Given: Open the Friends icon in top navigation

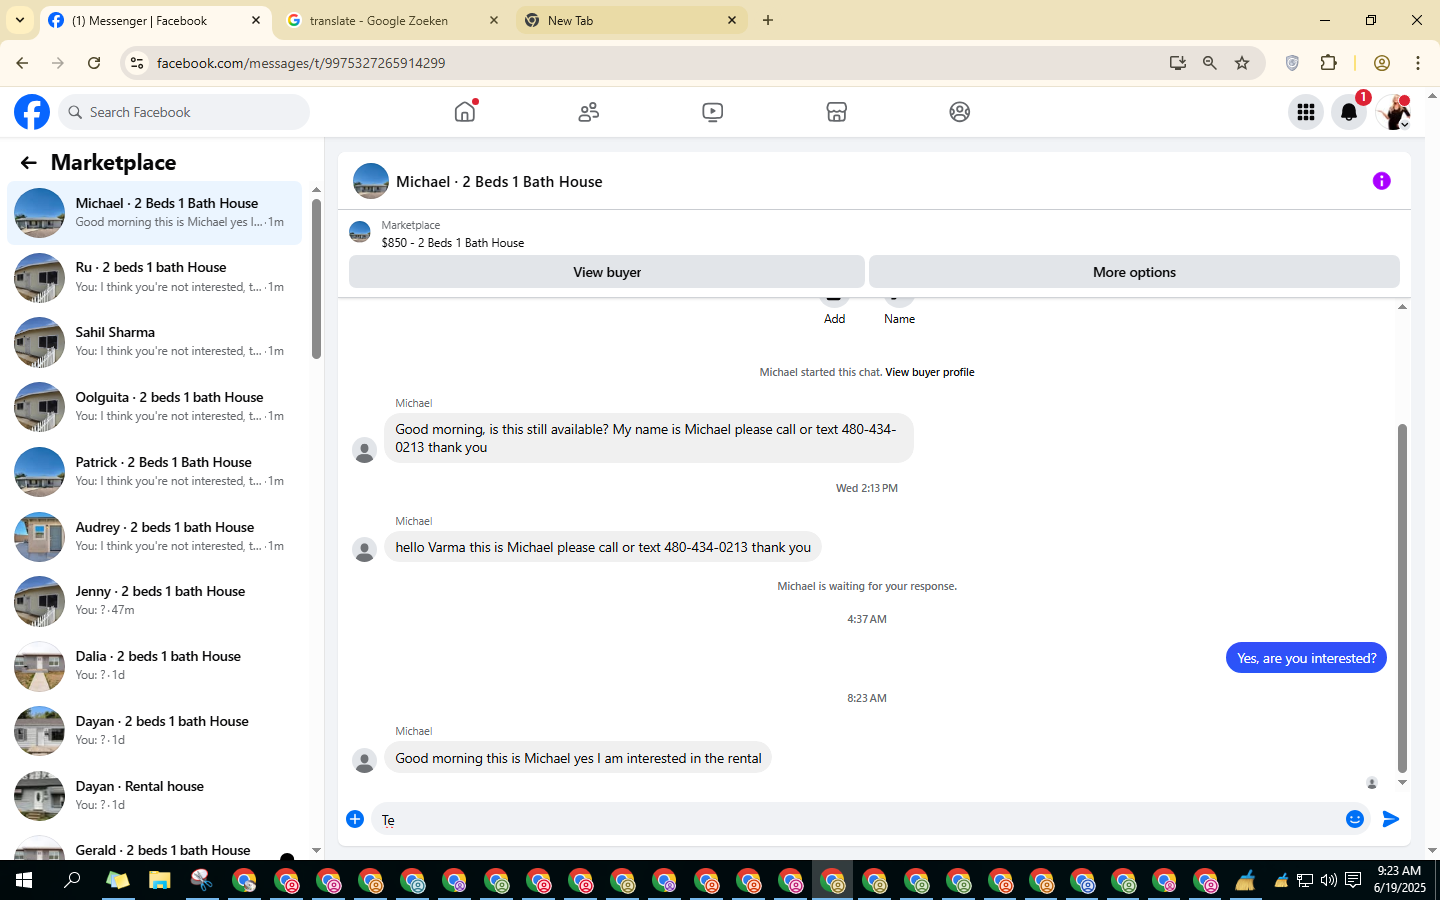Looking at the screenshot, I should [589, 112].
